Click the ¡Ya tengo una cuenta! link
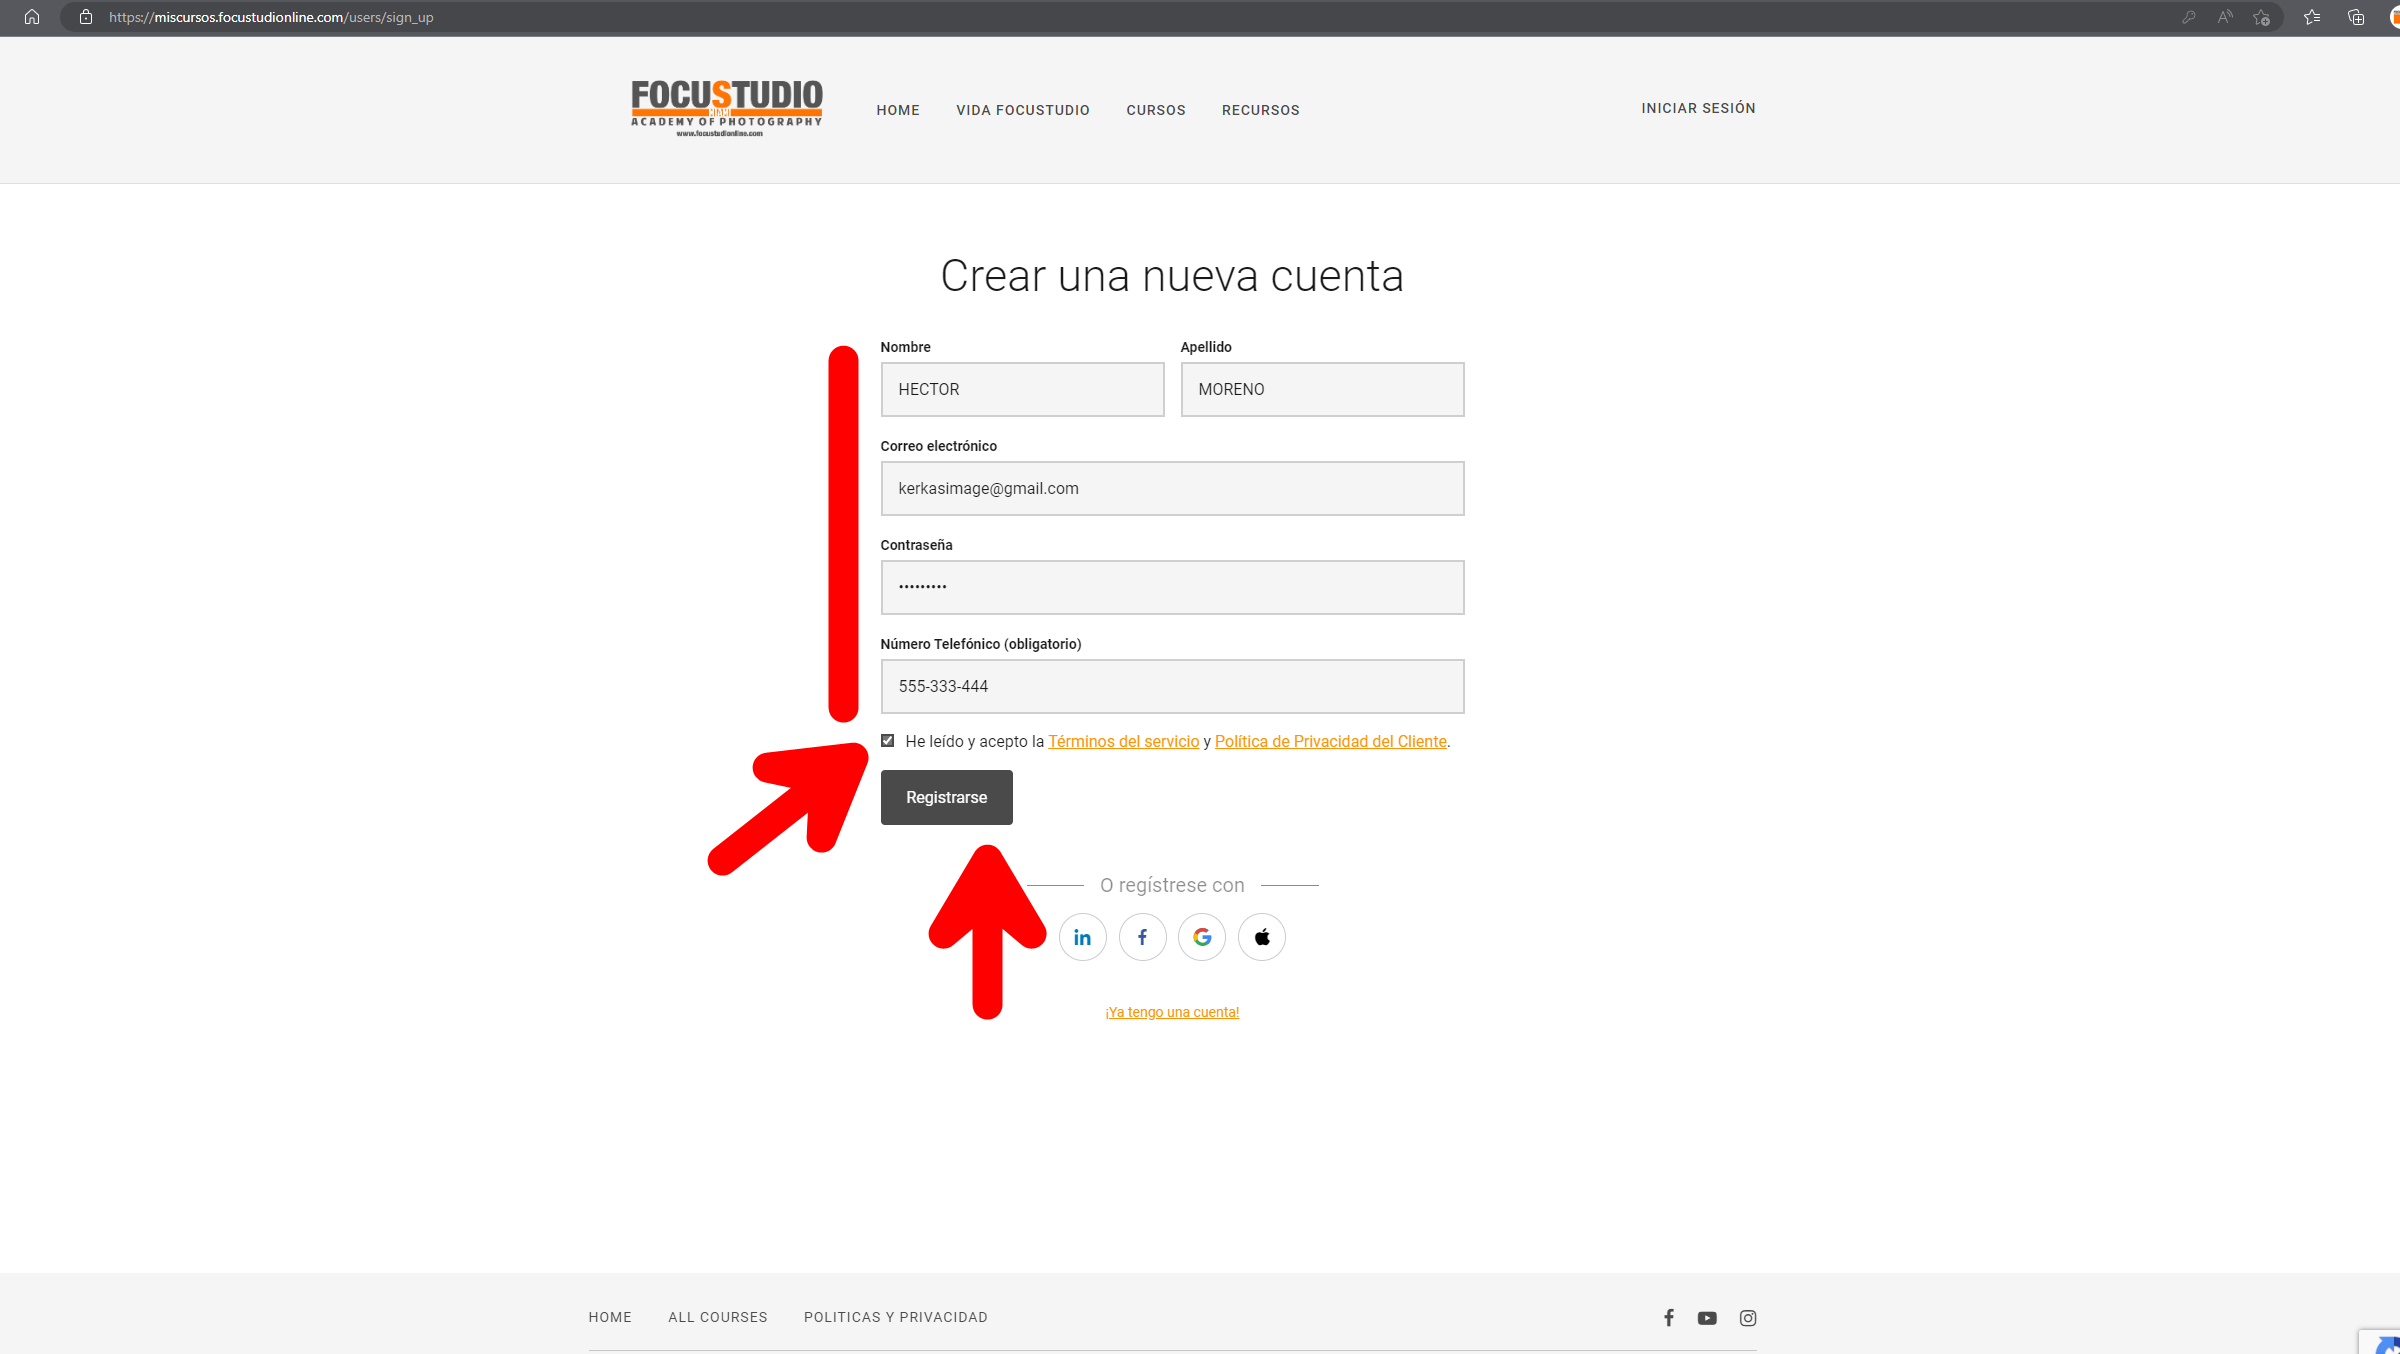The height and width of the screenshot is (1354, 2400). pyautogui.click(x=1172, y=1012)
